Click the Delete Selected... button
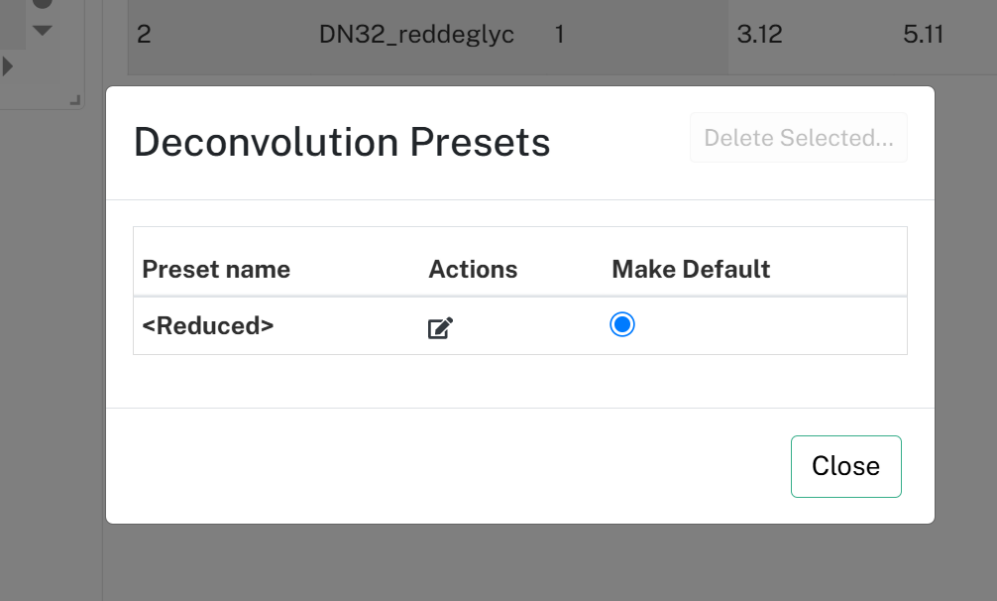The image size is (997, 601). 799,137
